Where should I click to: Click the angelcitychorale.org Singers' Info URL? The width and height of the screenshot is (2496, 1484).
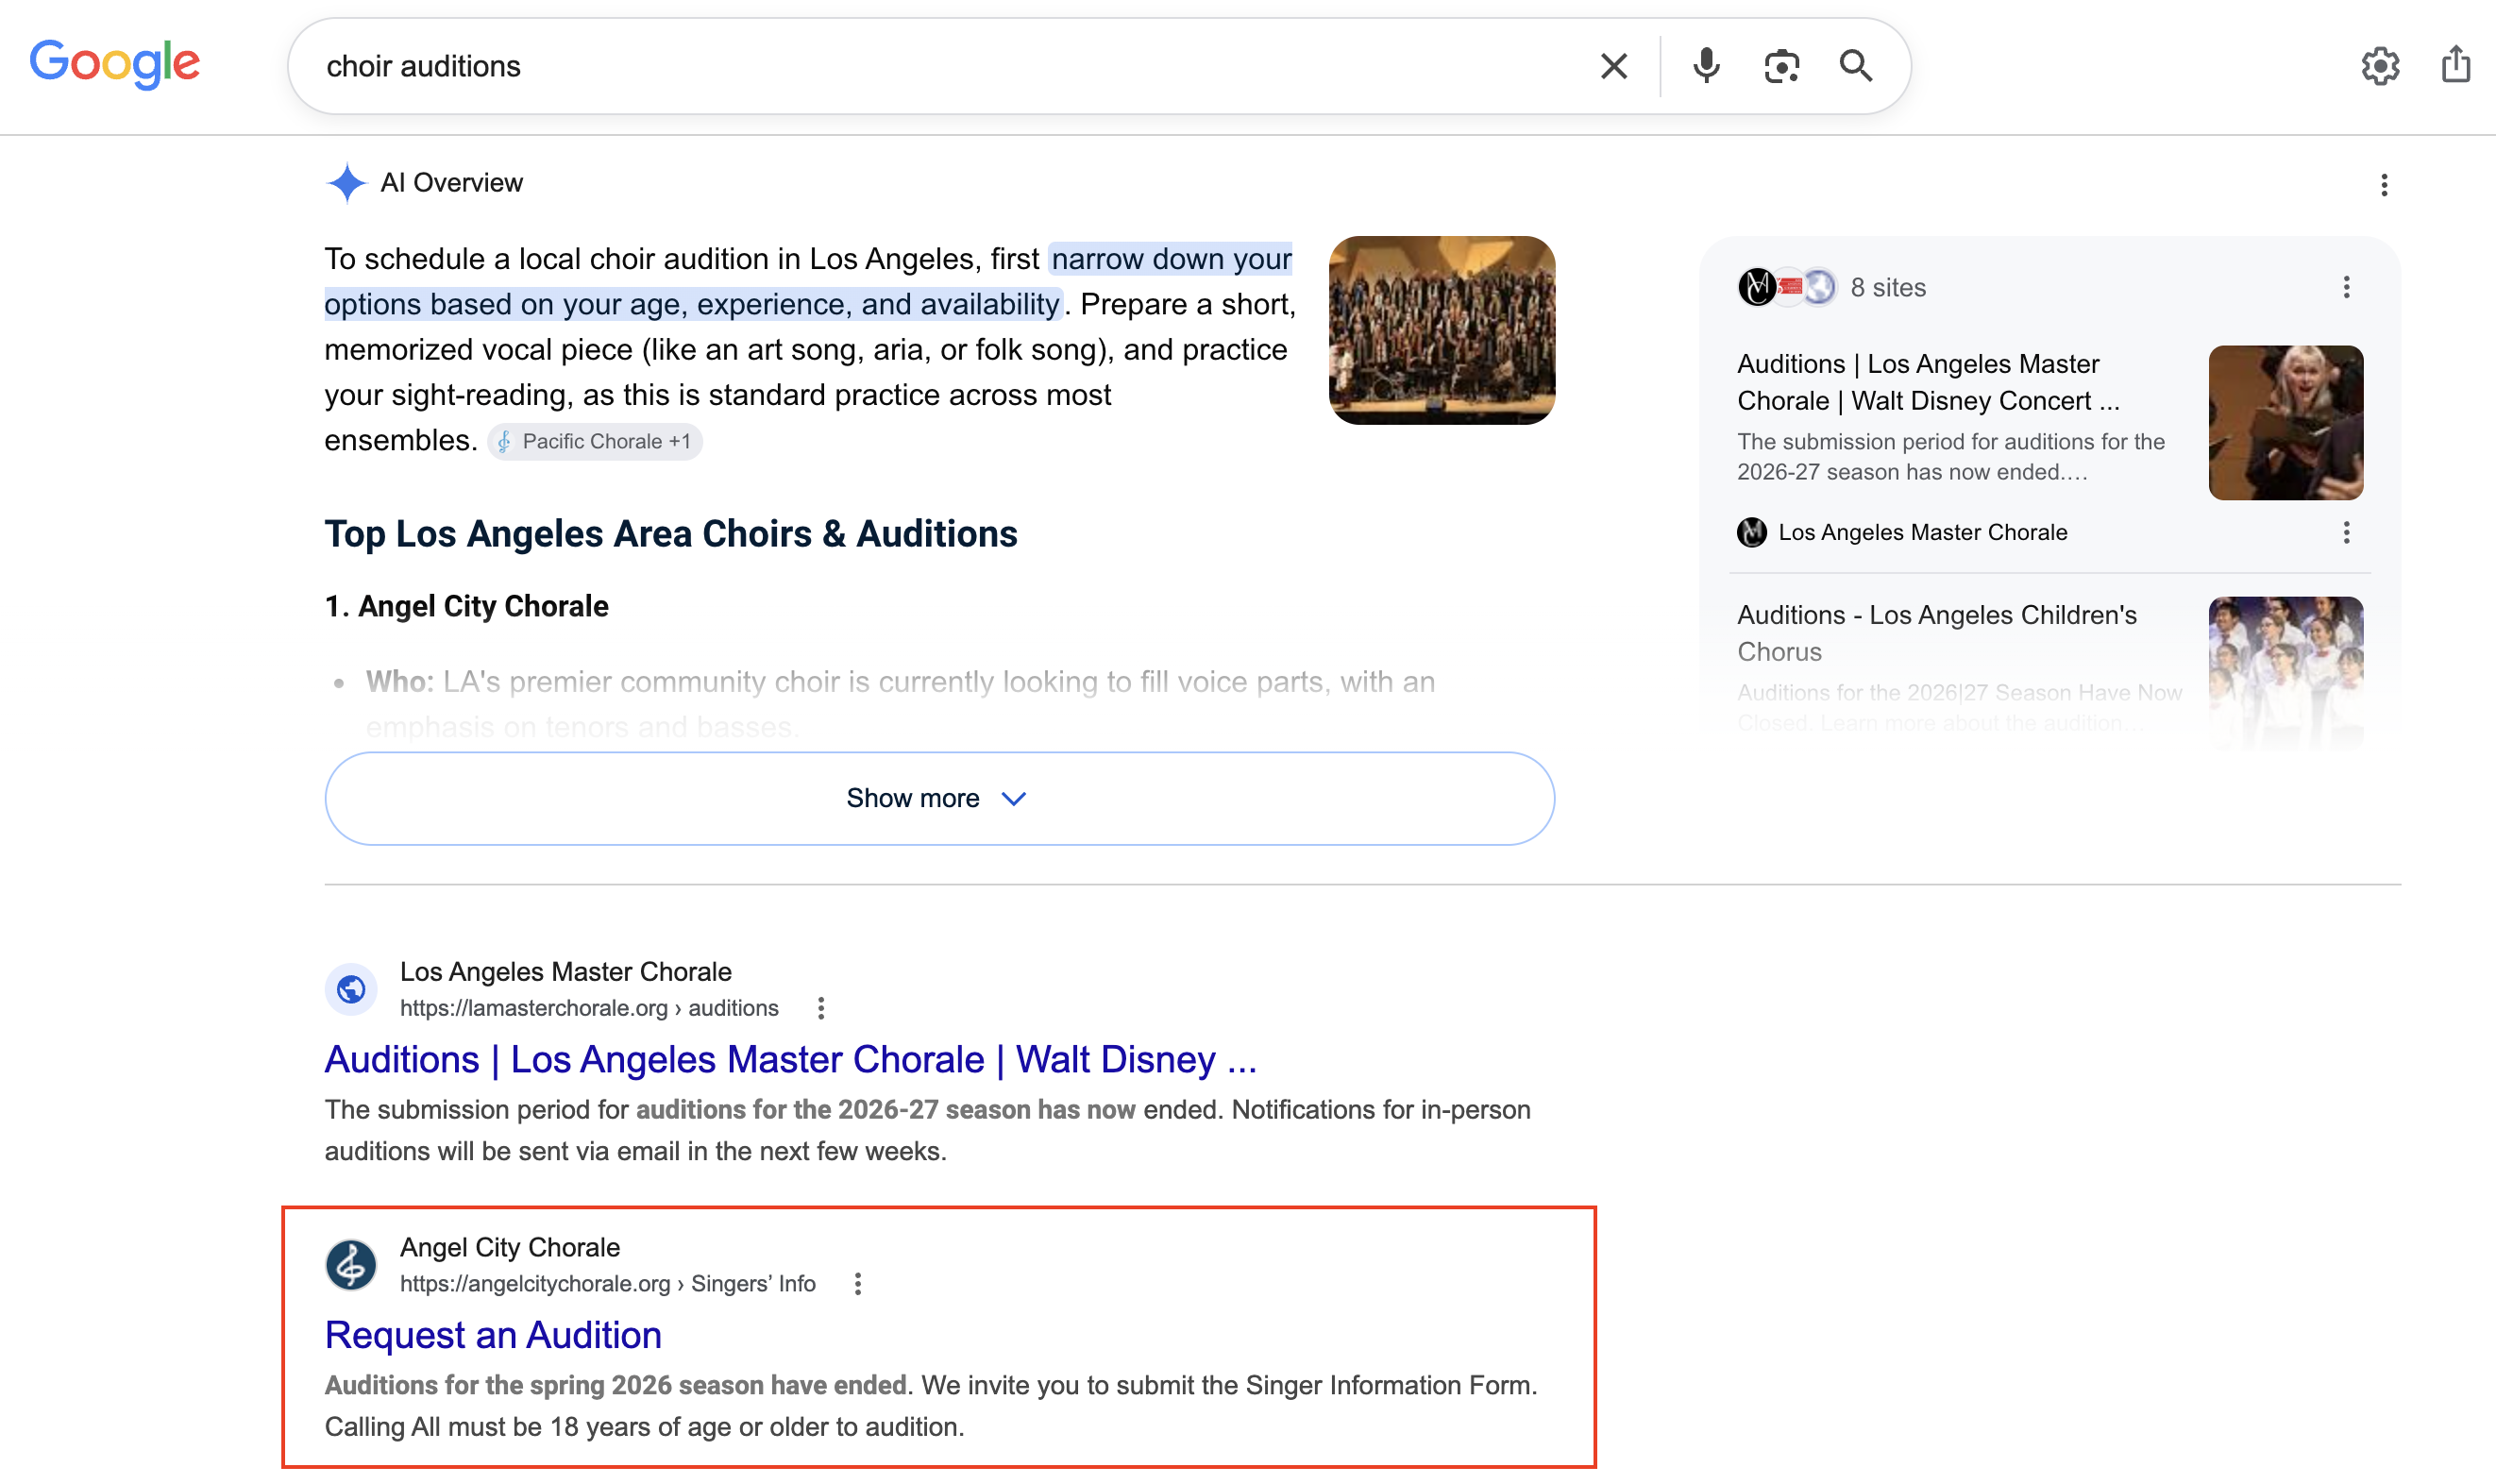pyautogui.click(x=608, y=1284)
